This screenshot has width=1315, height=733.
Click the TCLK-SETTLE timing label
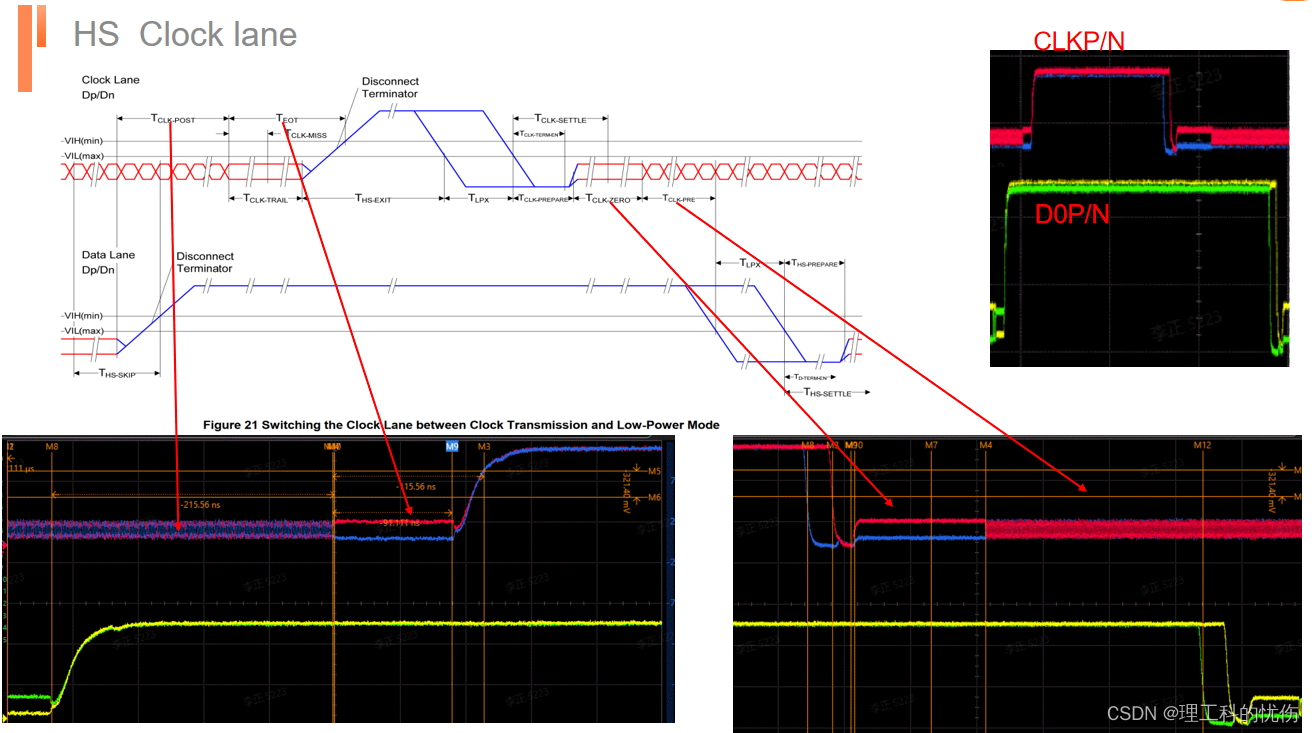tap(560, 119)
